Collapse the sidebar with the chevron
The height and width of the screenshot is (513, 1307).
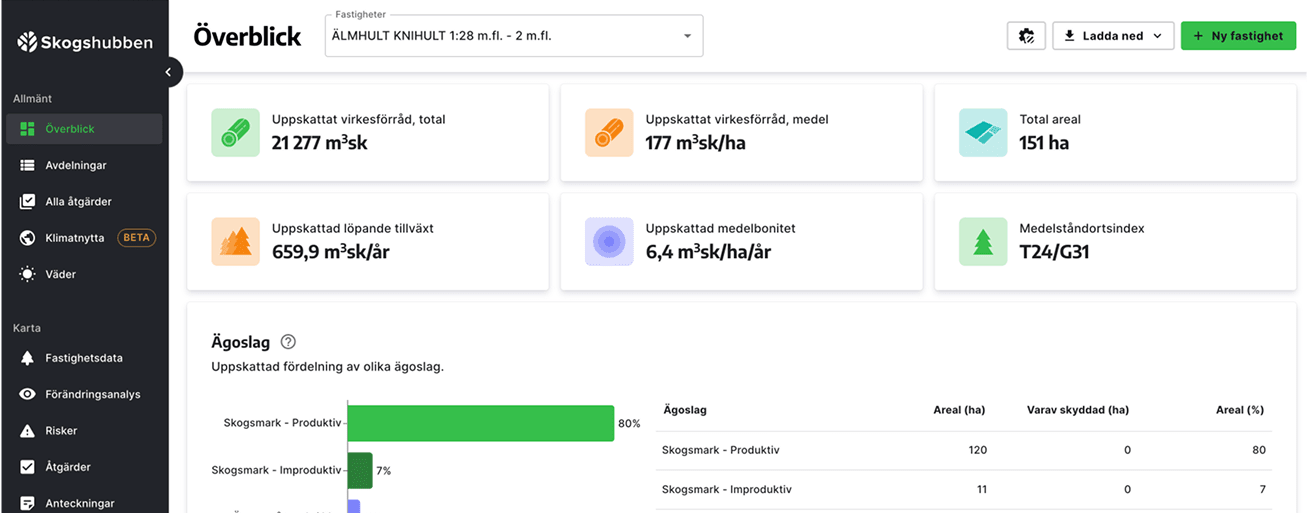(169, 72)
